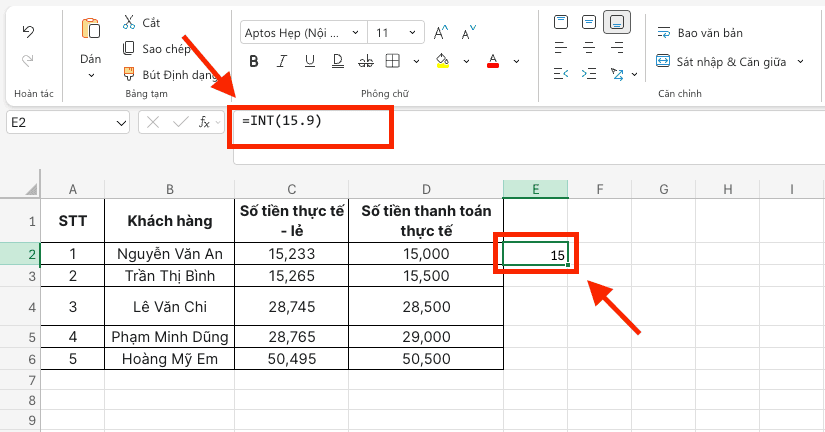Viewport: 825px width, 432px height.
Task: Apply the yellow fill color bucket
Action: 442,61
